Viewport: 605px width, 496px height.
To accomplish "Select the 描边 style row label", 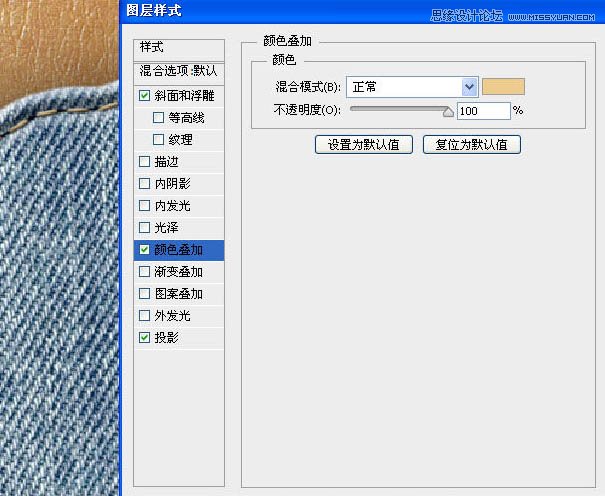I will (166, 162).
